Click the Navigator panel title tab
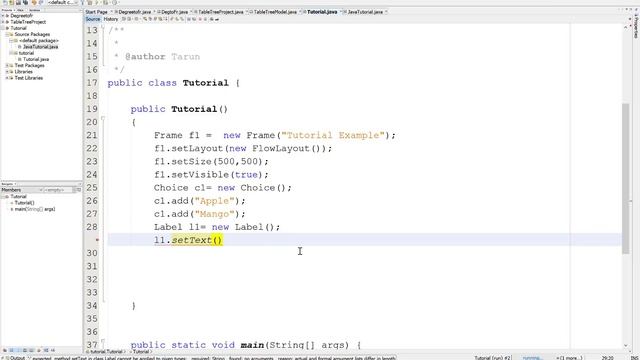The image size is (640, 360). [x=7, y=184]
